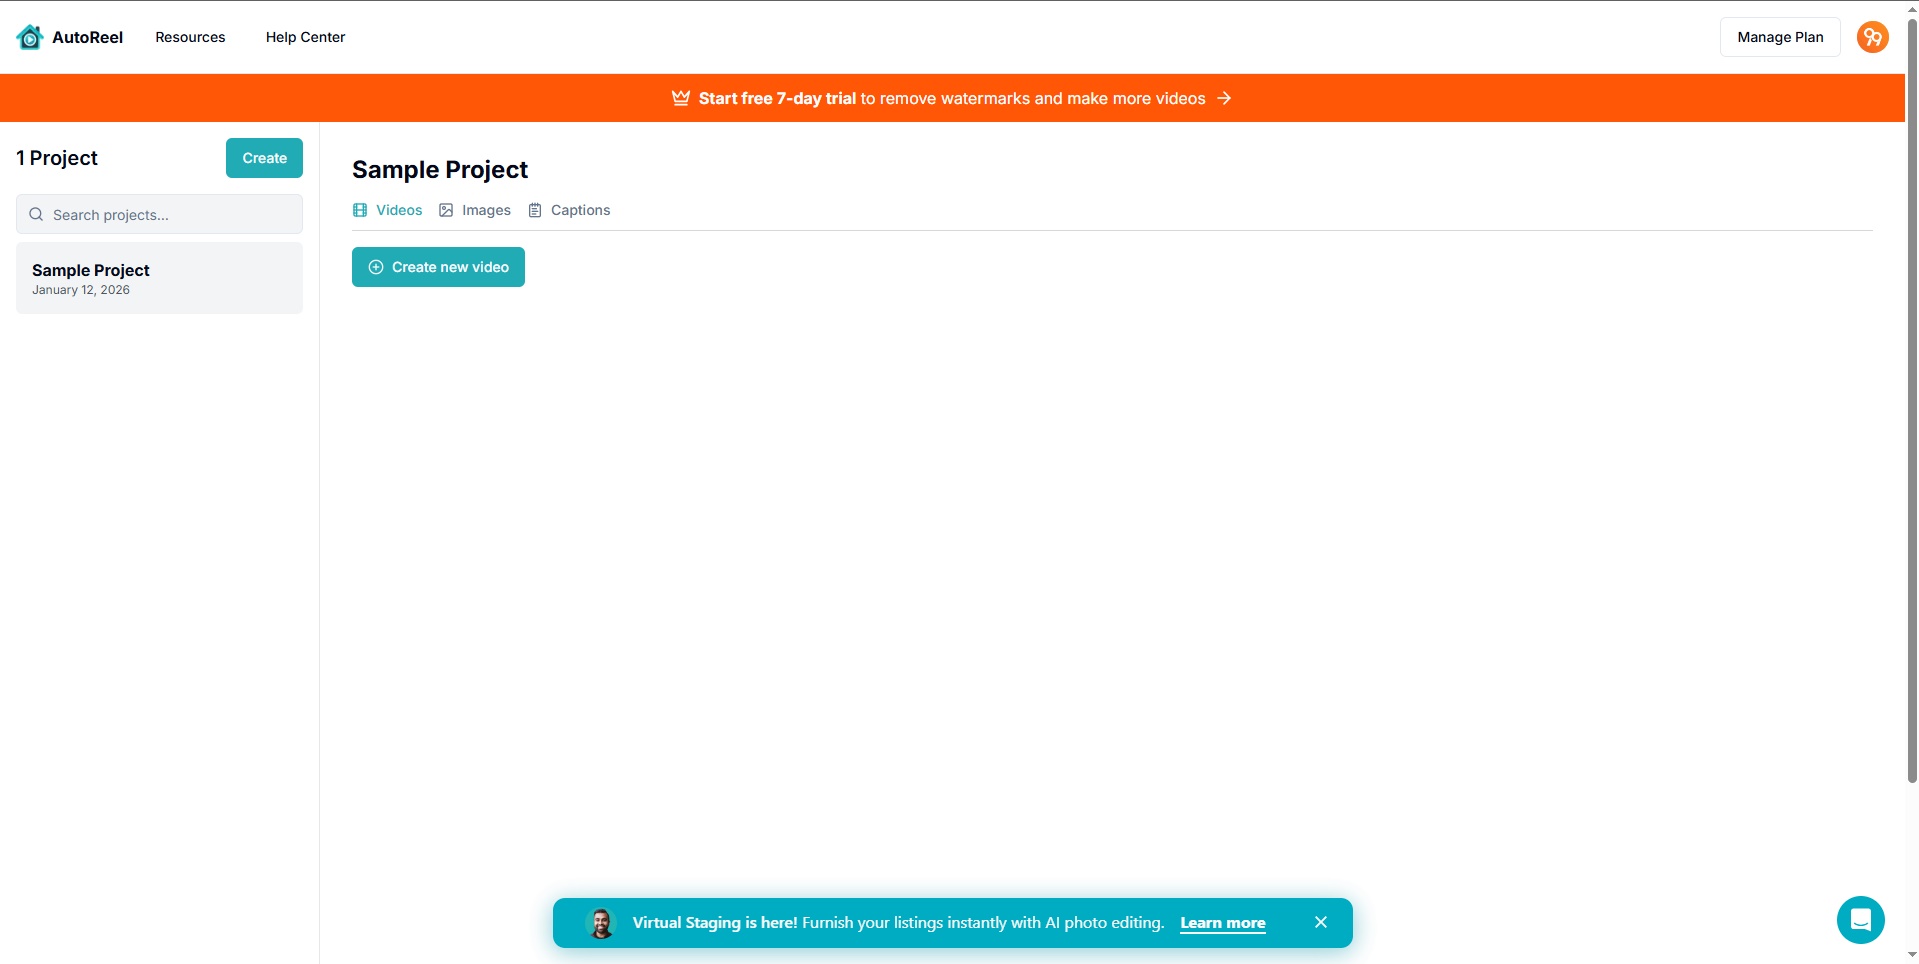
Task: Close the Virtual Staging notification
Action: 1320,922
